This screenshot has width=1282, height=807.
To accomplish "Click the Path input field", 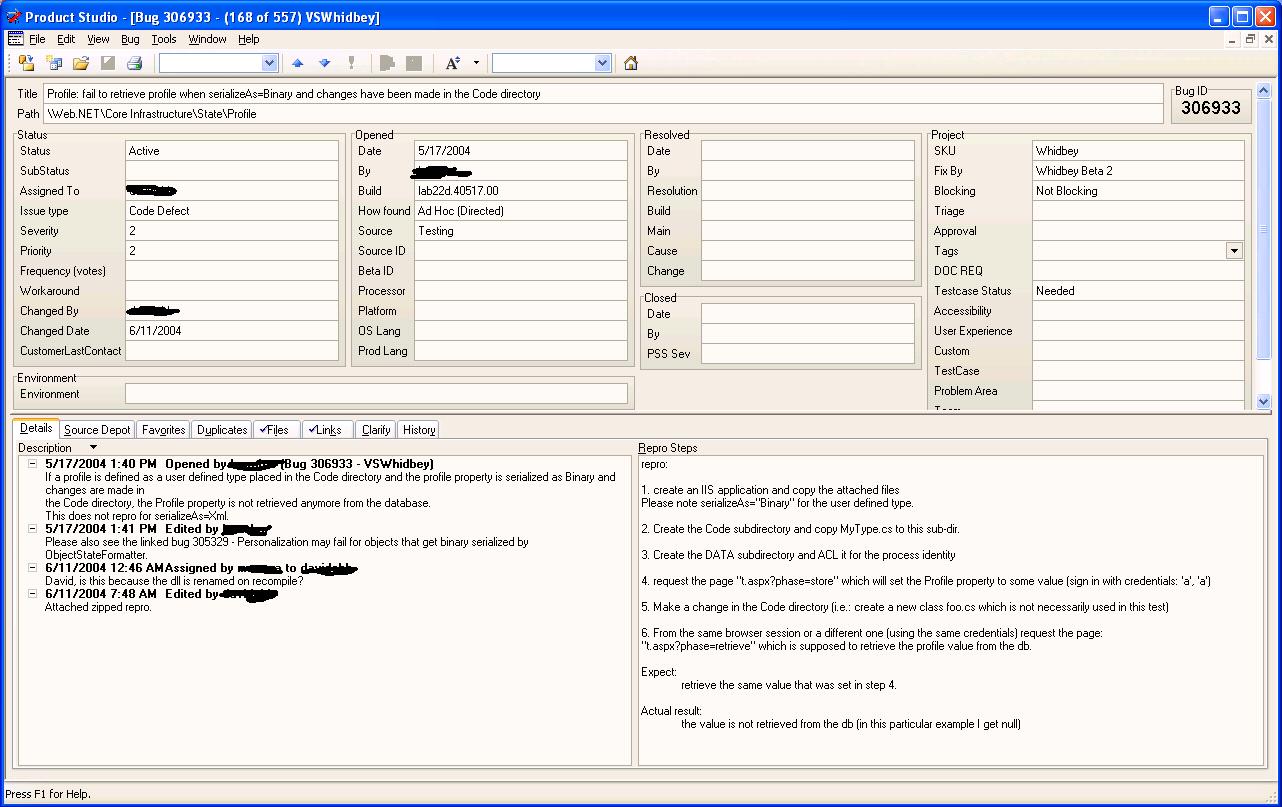I will coord(604,114).
